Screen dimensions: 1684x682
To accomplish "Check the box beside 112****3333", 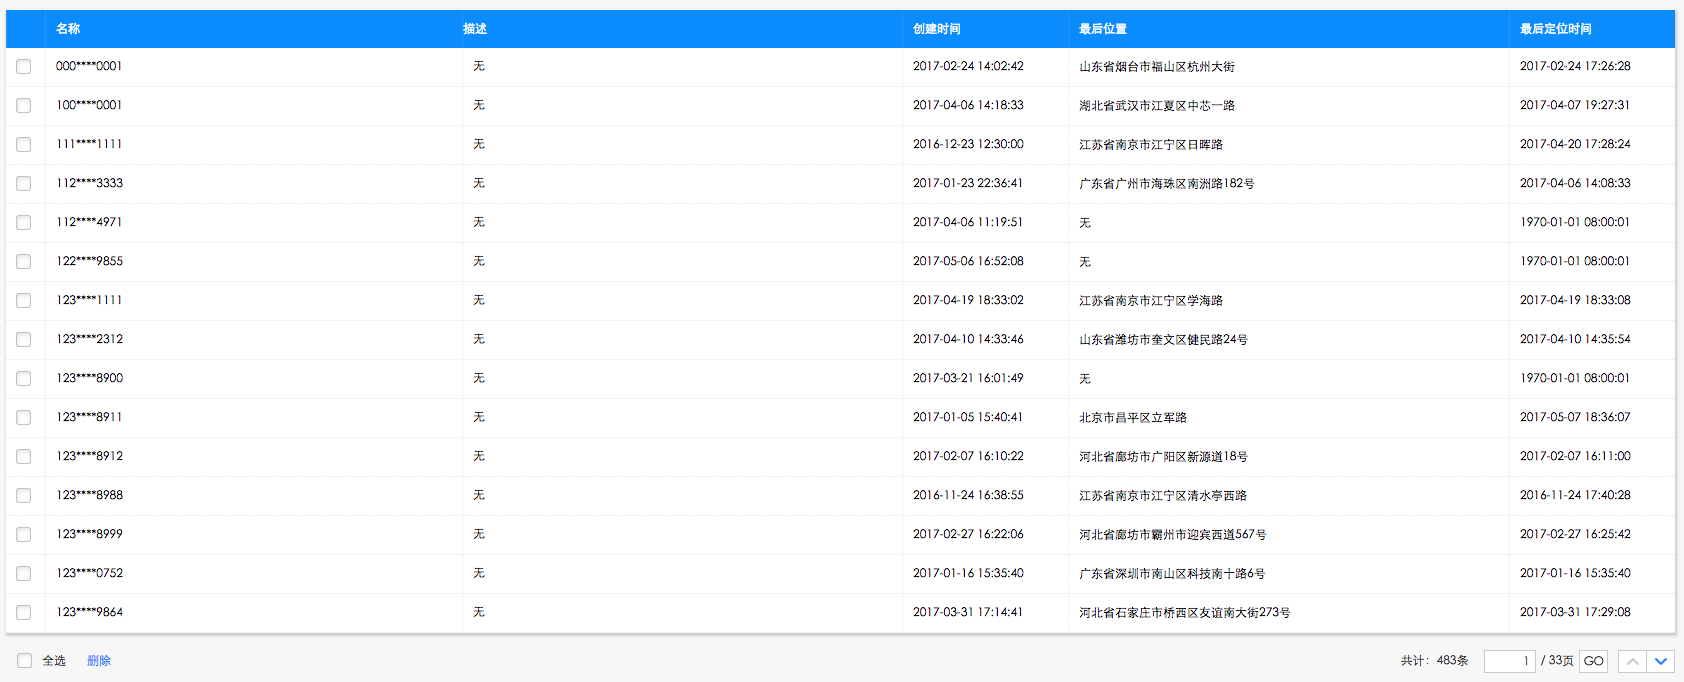I will pos(24,184).
